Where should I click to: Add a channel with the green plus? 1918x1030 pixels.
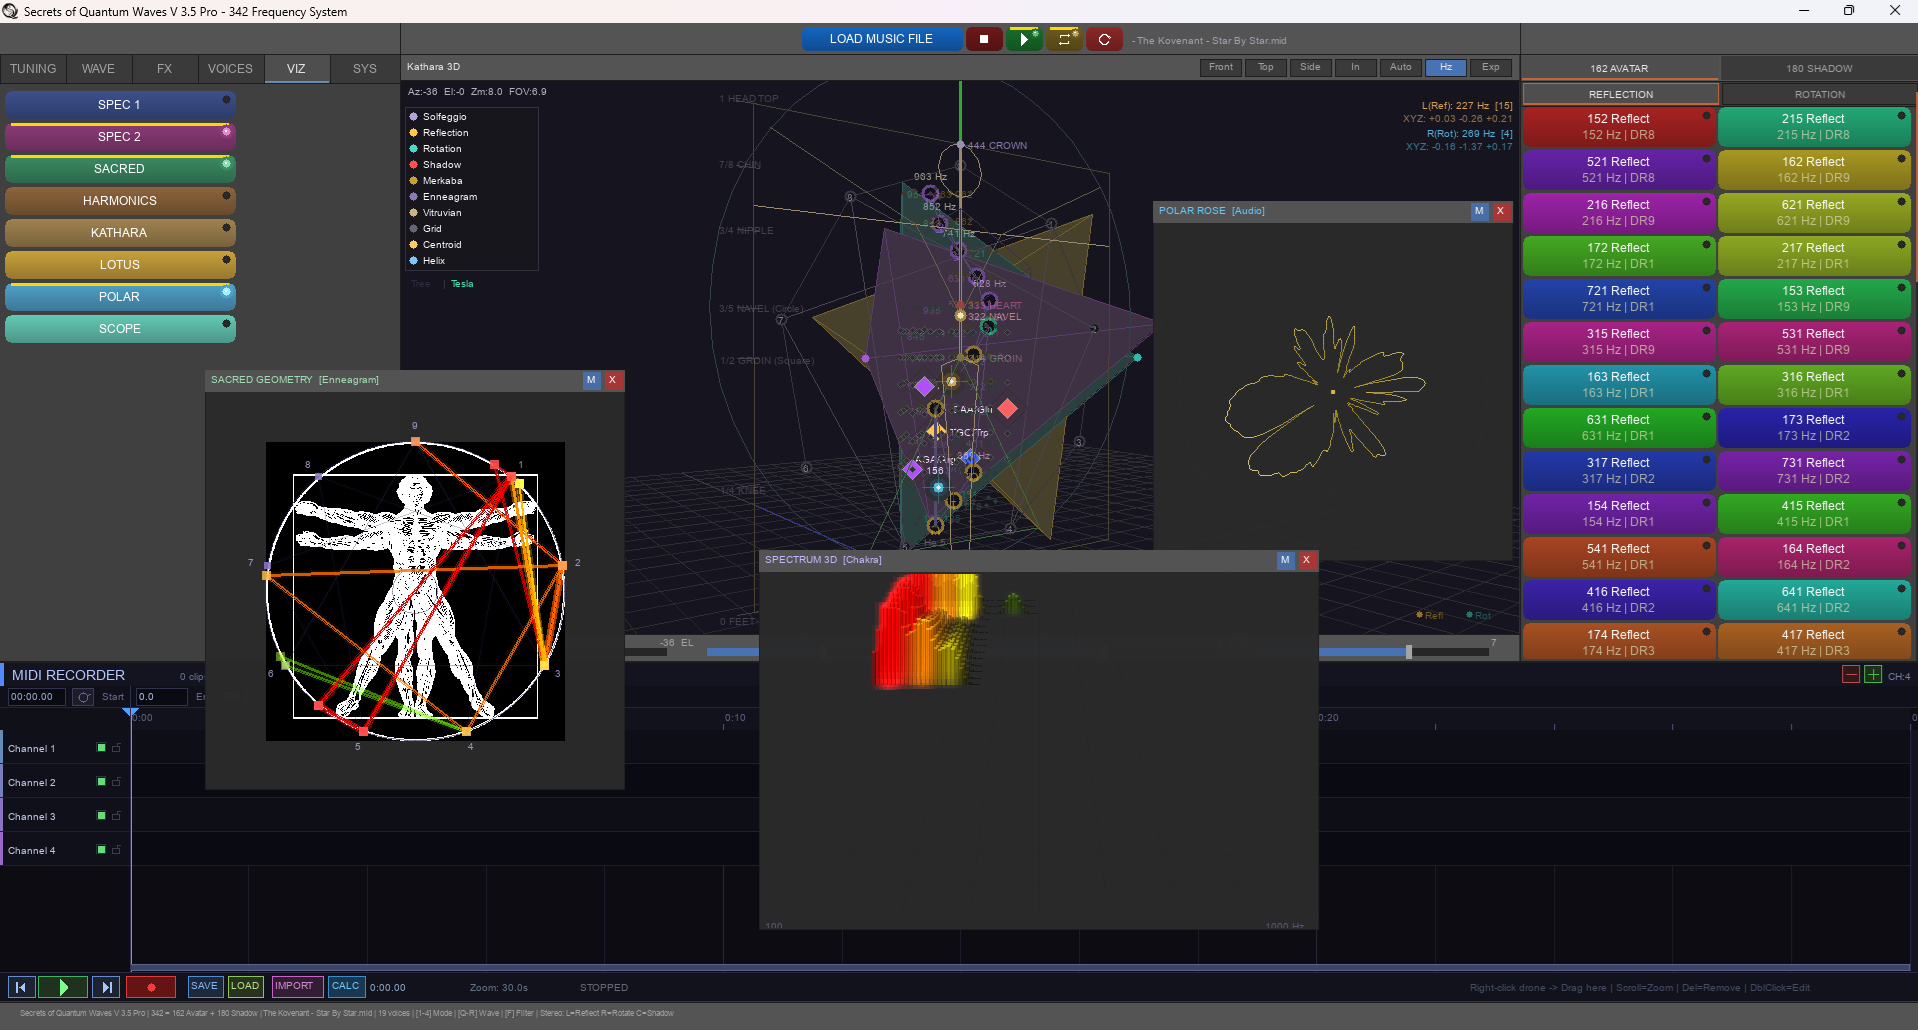(x=1873, y=675)
